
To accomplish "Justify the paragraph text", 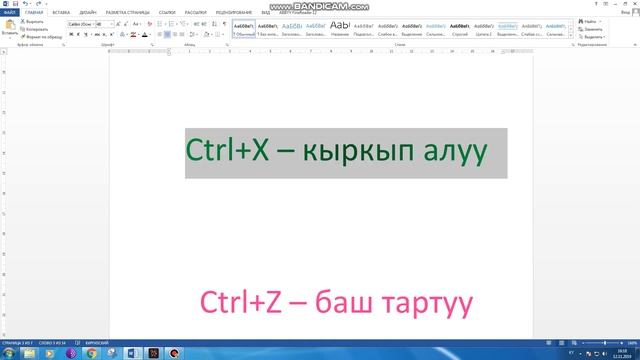I will click(x=182, y=35).
